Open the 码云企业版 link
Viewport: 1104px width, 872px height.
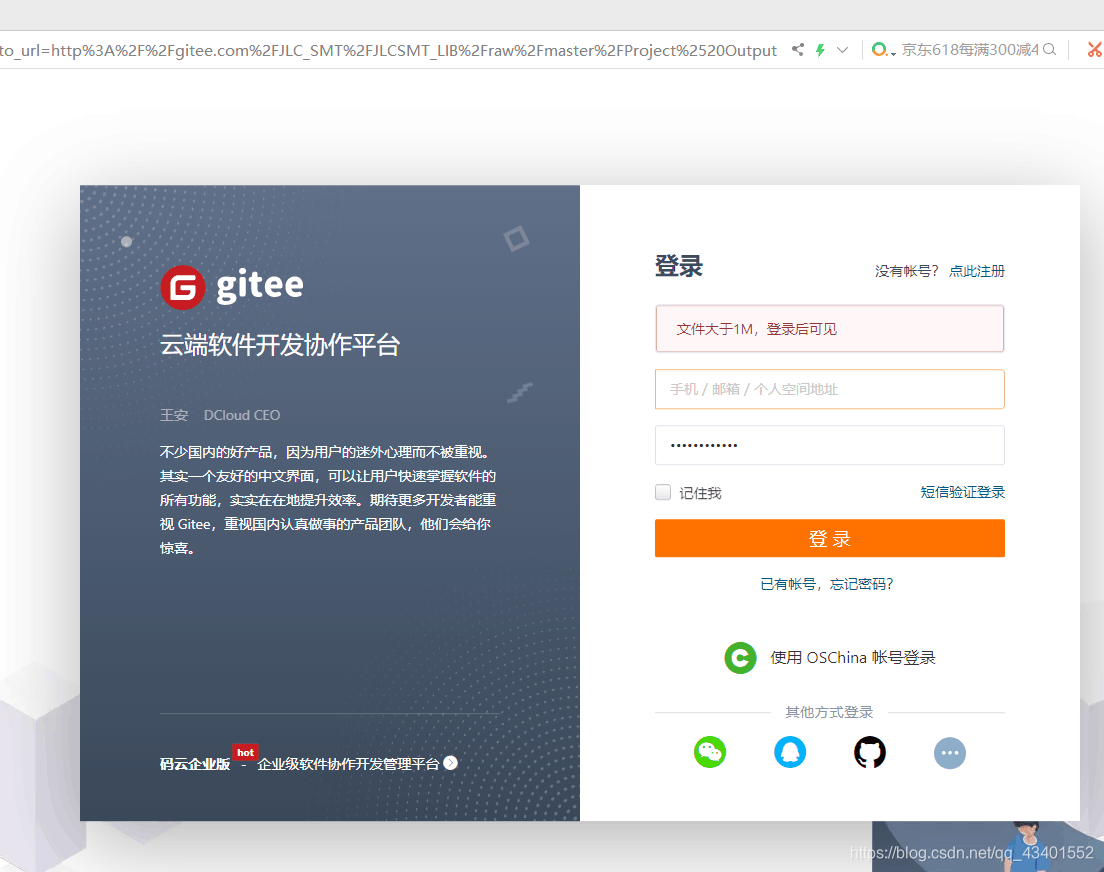click(195, 764)
